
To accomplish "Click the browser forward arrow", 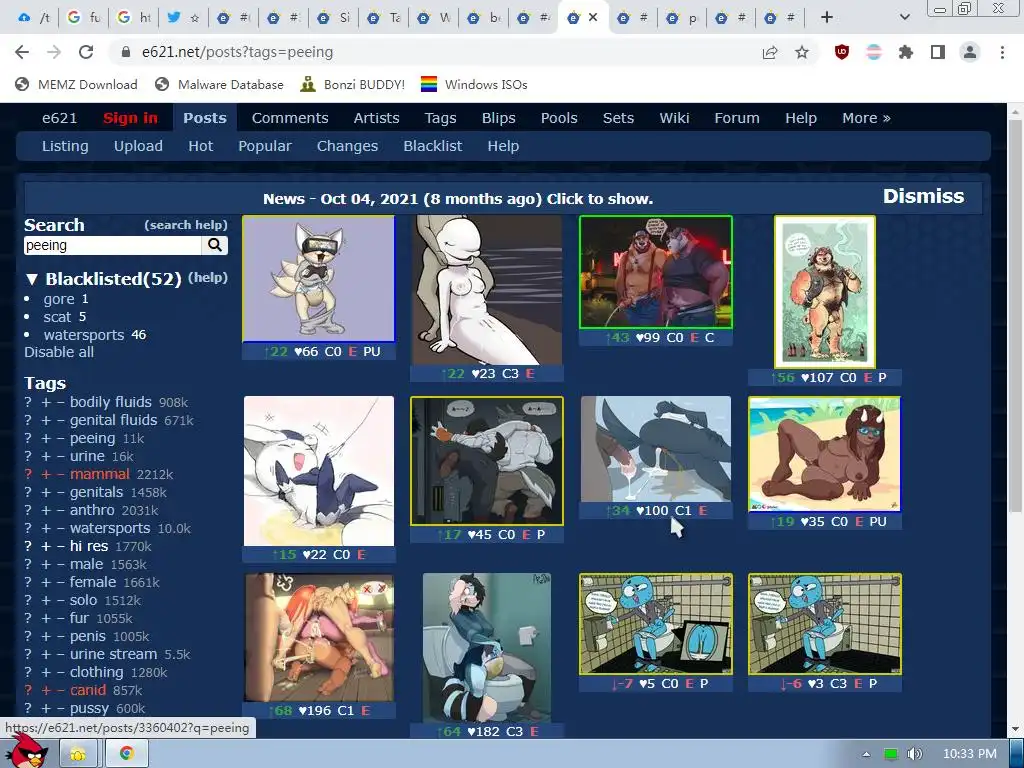I will tap(54, 52).
